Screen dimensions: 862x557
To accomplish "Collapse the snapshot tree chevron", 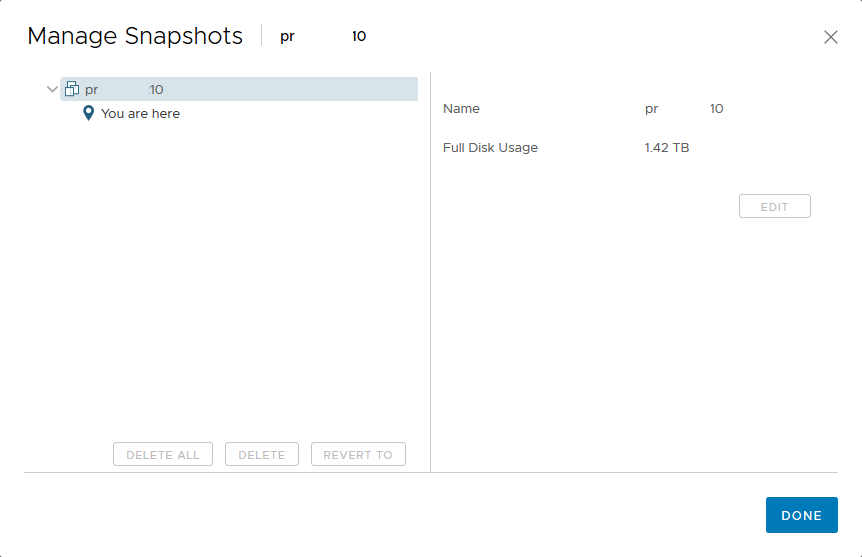I will pyautogui.click(x=52, y=89).
